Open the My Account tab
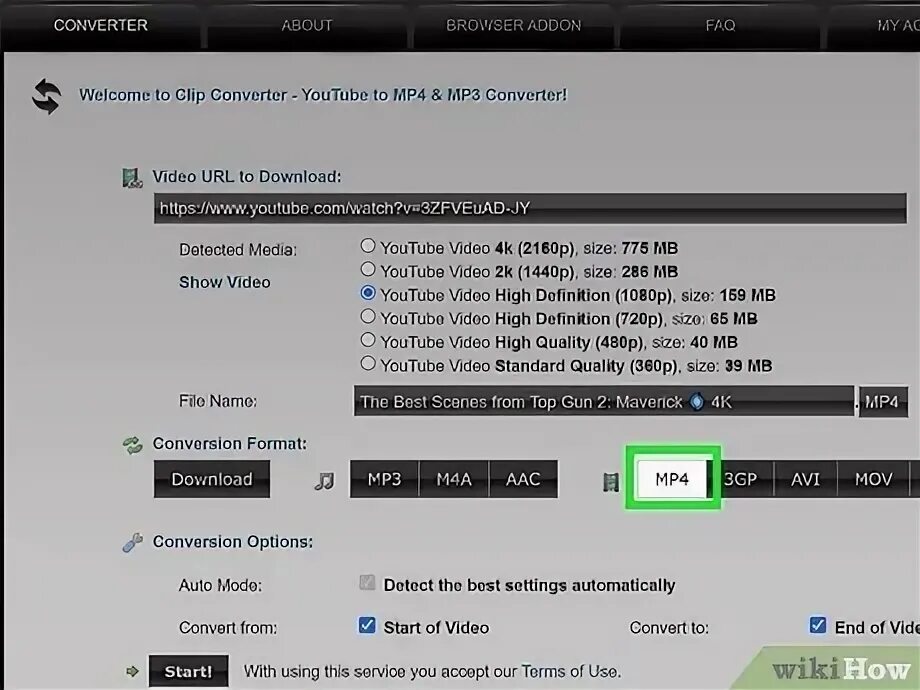This screenshot has height=690, width=920. [874, 25]
